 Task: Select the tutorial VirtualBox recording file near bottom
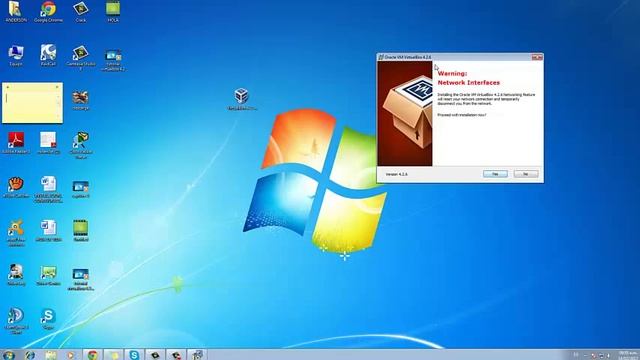tap(81, 279)
